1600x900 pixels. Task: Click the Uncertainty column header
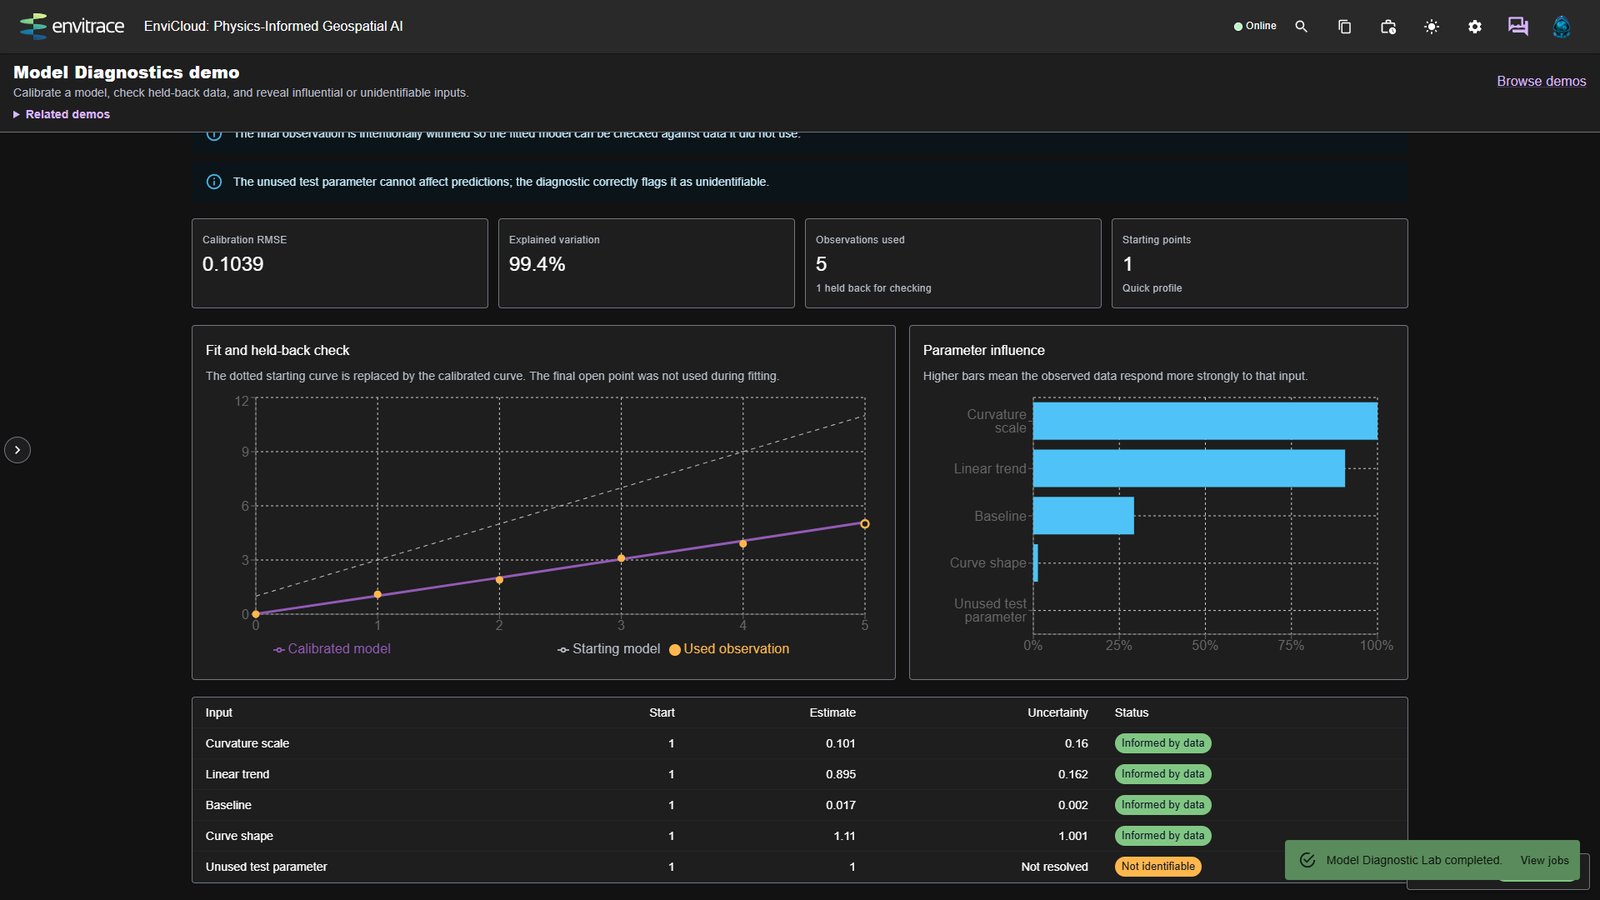pyautogui.click(x=1057, y=713)
